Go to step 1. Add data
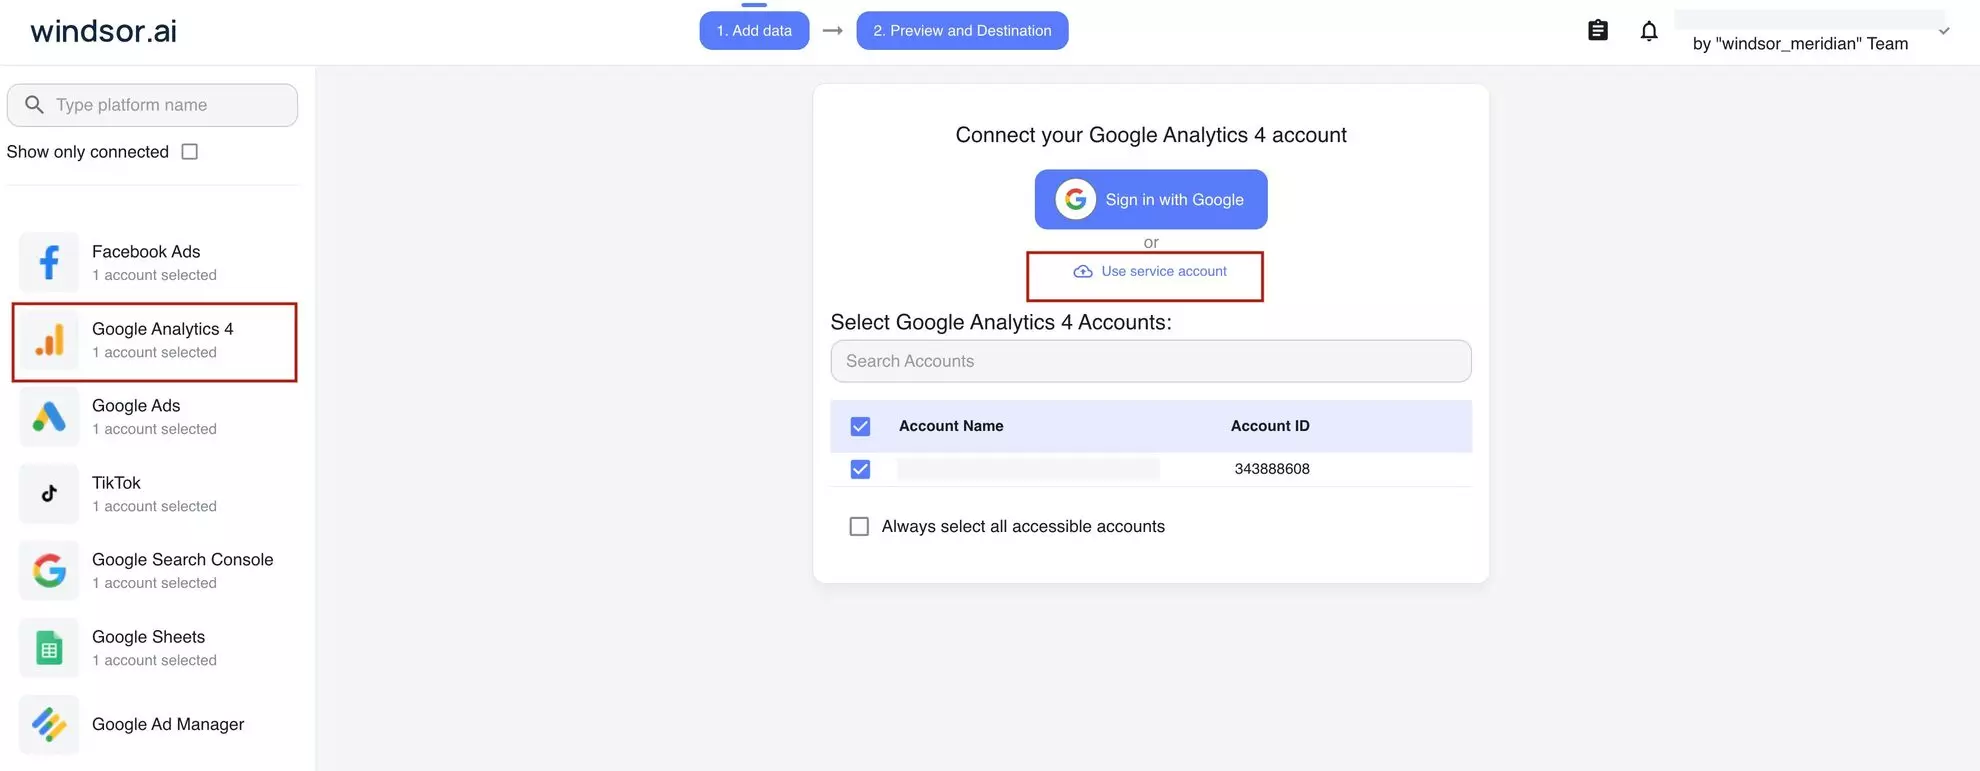The height and width of the screenshot is (771, 1980). [754, 31]
